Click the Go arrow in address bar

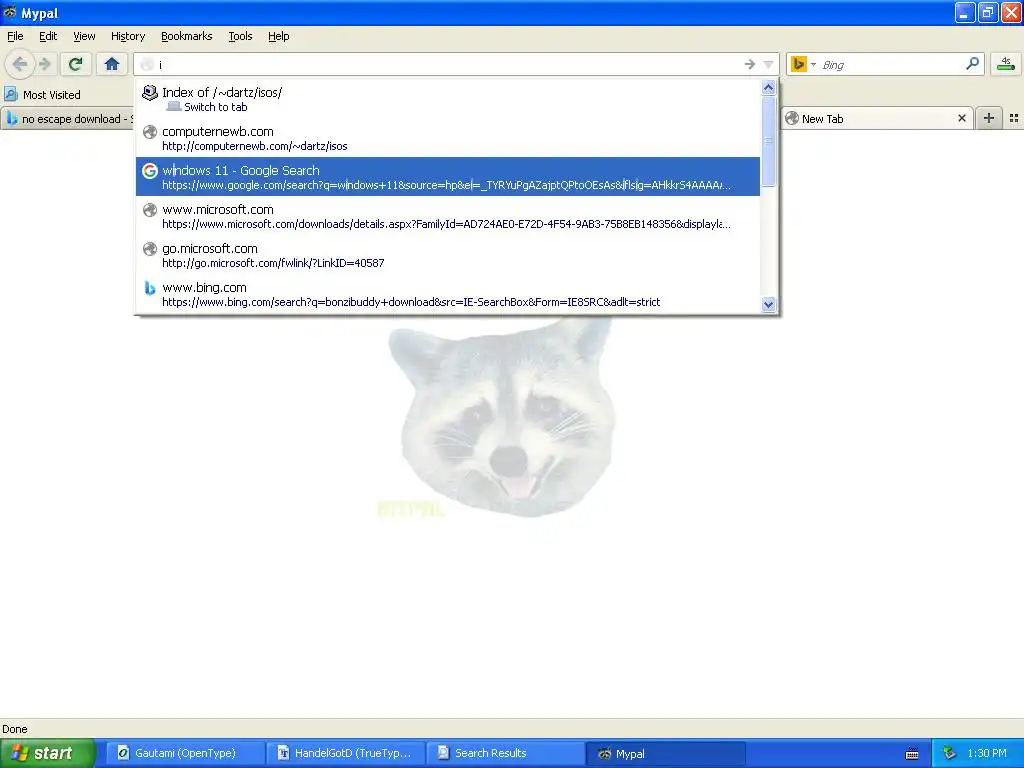(x=749, y=64)
